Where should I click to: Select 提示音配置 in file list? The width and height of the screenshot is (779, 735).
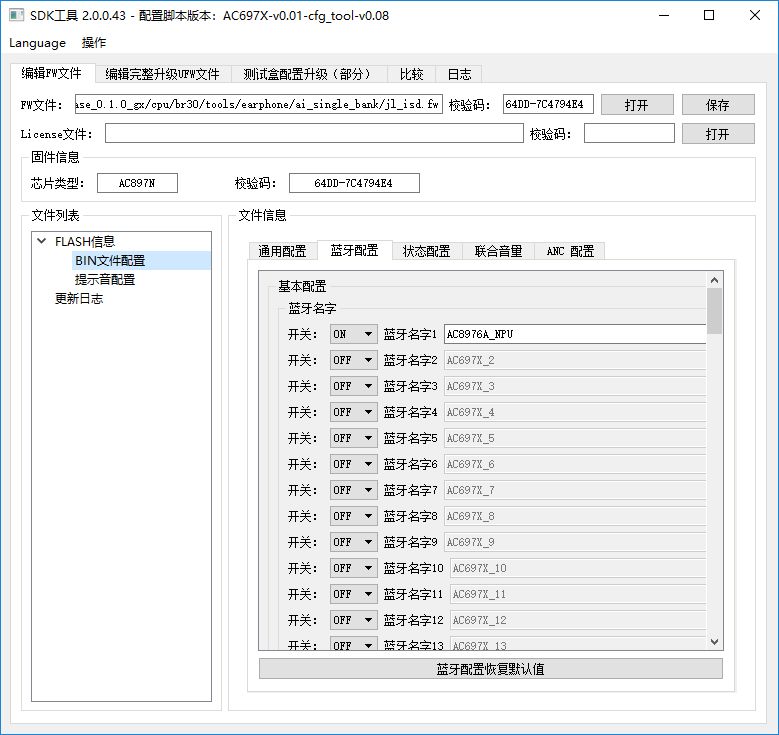coord(105,279)
